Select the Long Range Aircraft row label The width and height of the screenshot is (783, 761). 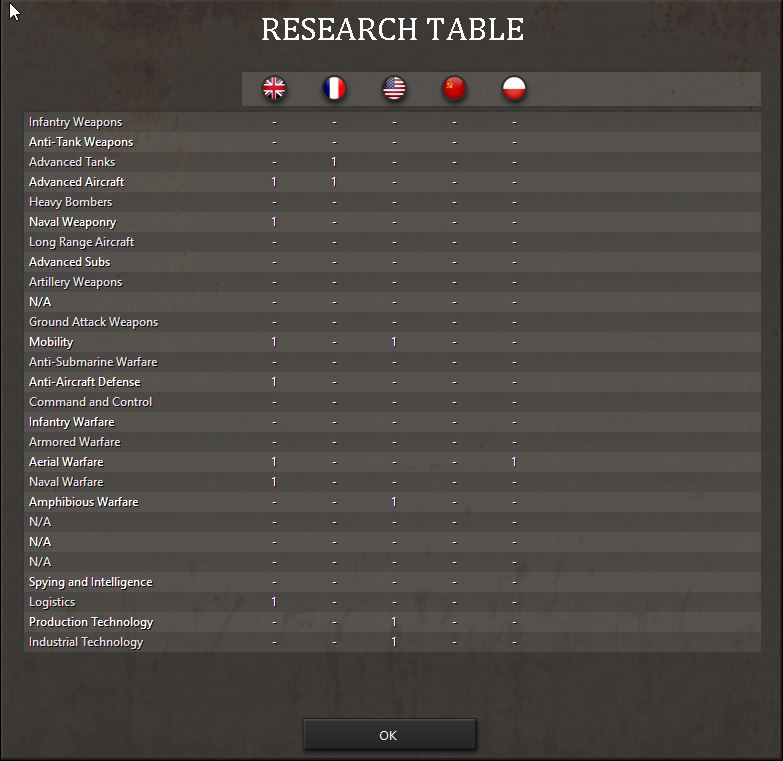(x=81, y=242)
